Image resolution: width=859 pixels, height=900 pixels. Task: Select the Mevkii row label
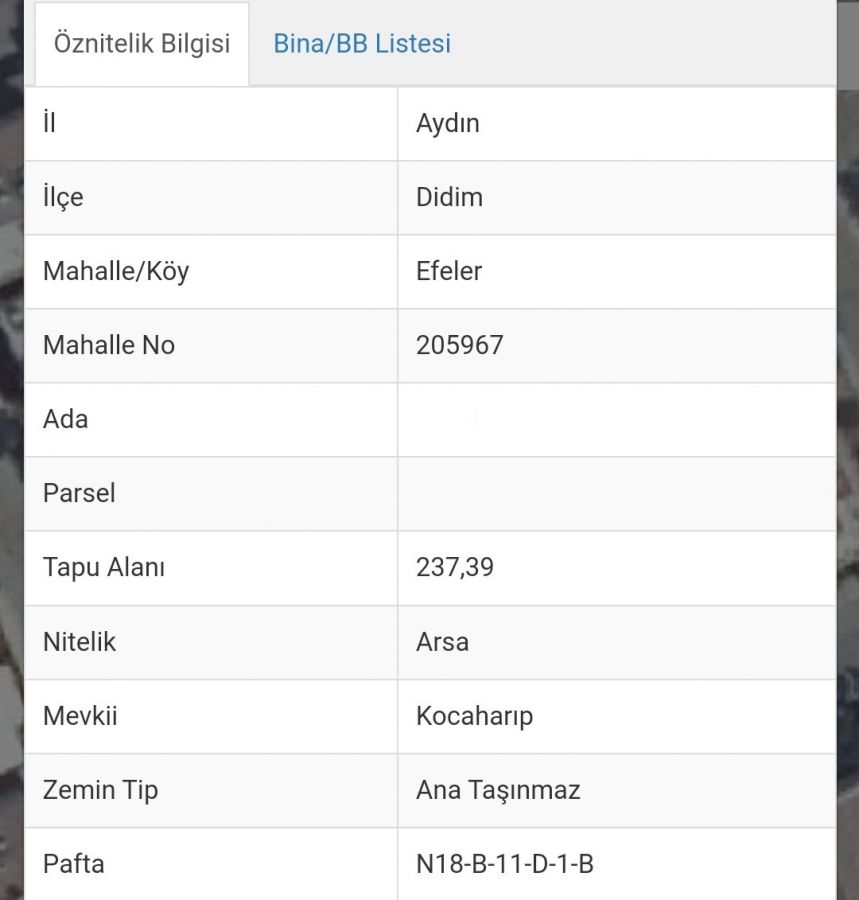coord(80,716)
